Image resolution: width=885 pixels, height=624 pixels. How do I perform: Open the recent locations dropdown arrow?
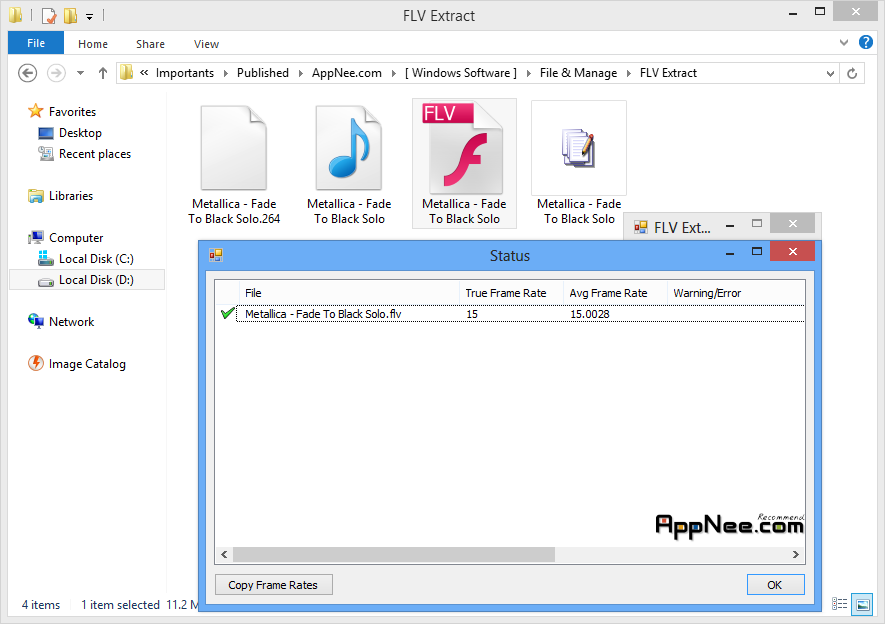coord(80,73)
